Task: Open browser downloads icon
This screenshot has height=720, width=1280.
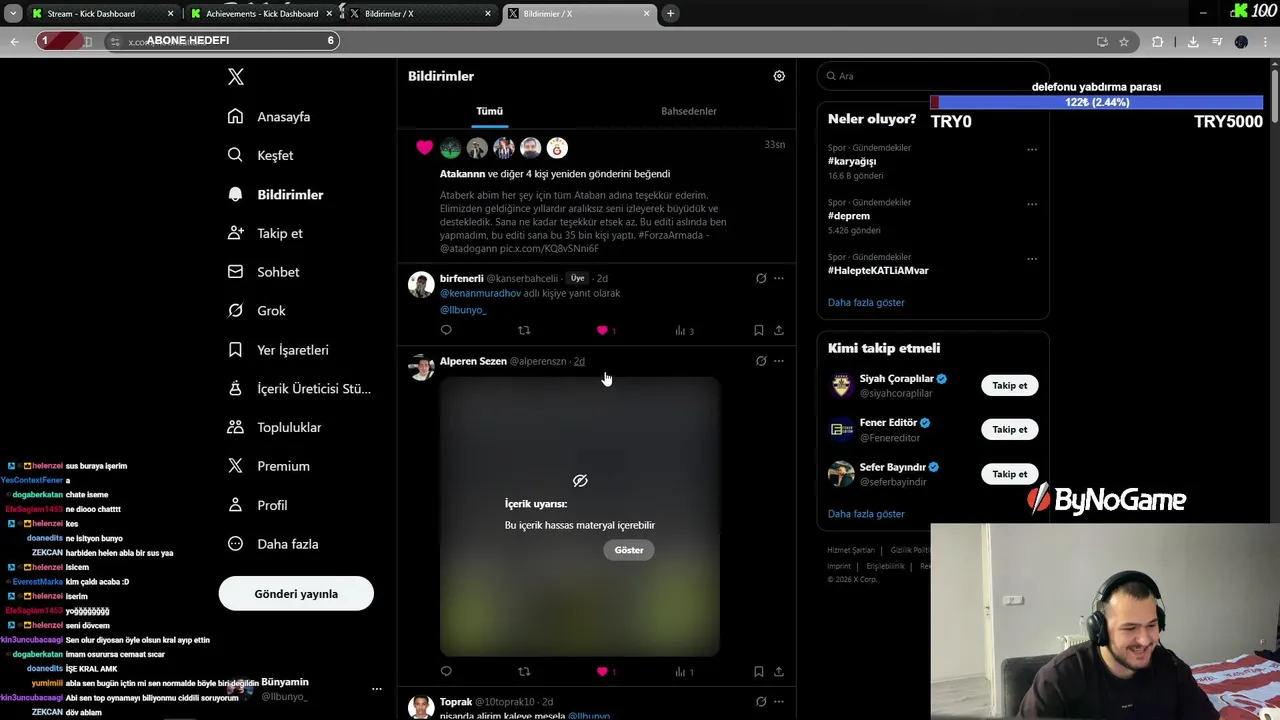Action: coord(1193,42)
